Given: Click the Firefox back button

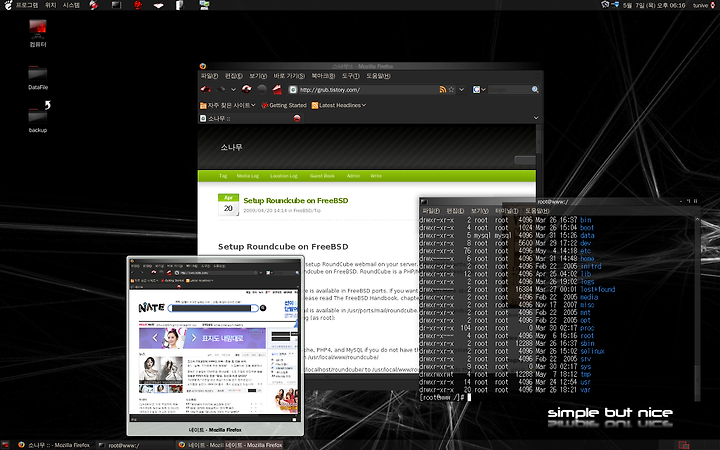Looking at the screenshot, I should [x=205, y=89].
